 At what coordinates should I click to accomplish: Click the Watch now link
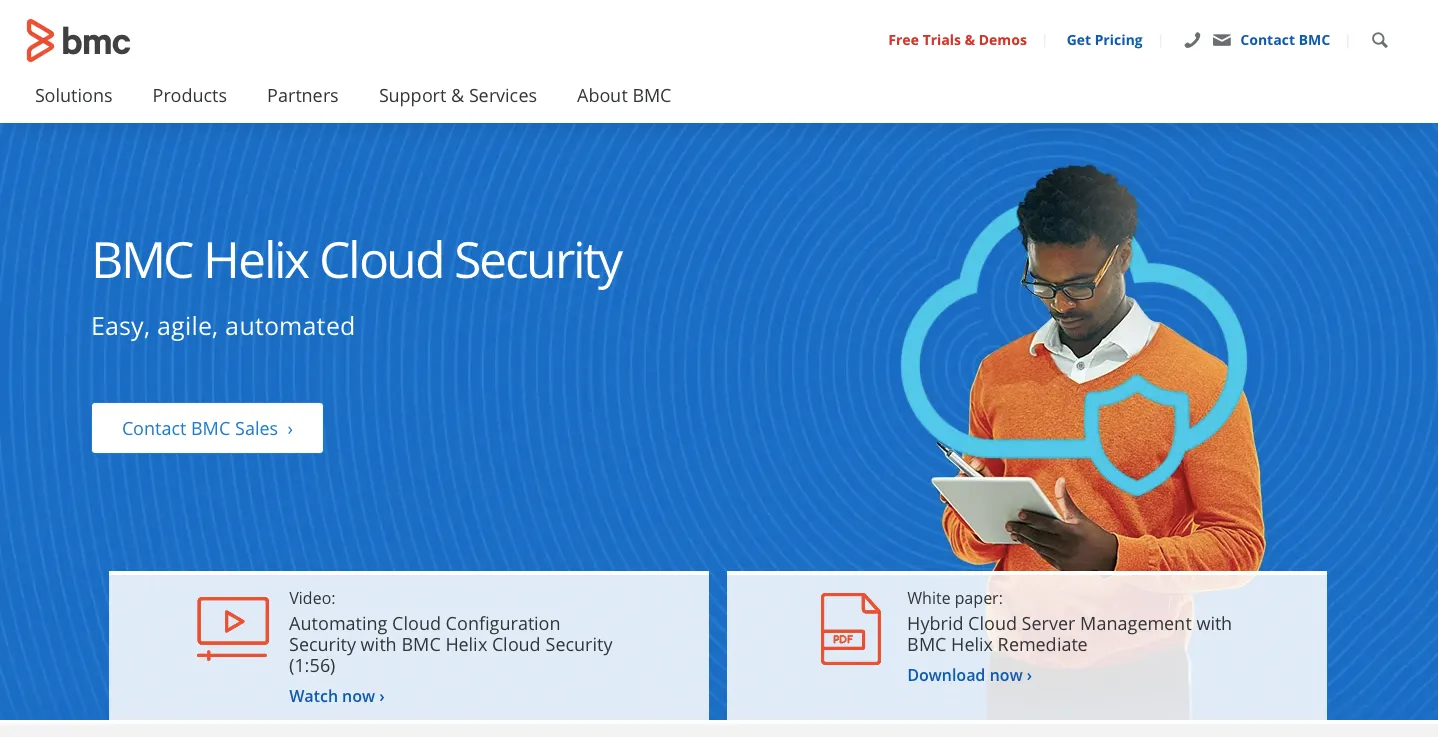click(x=337, y=696)
